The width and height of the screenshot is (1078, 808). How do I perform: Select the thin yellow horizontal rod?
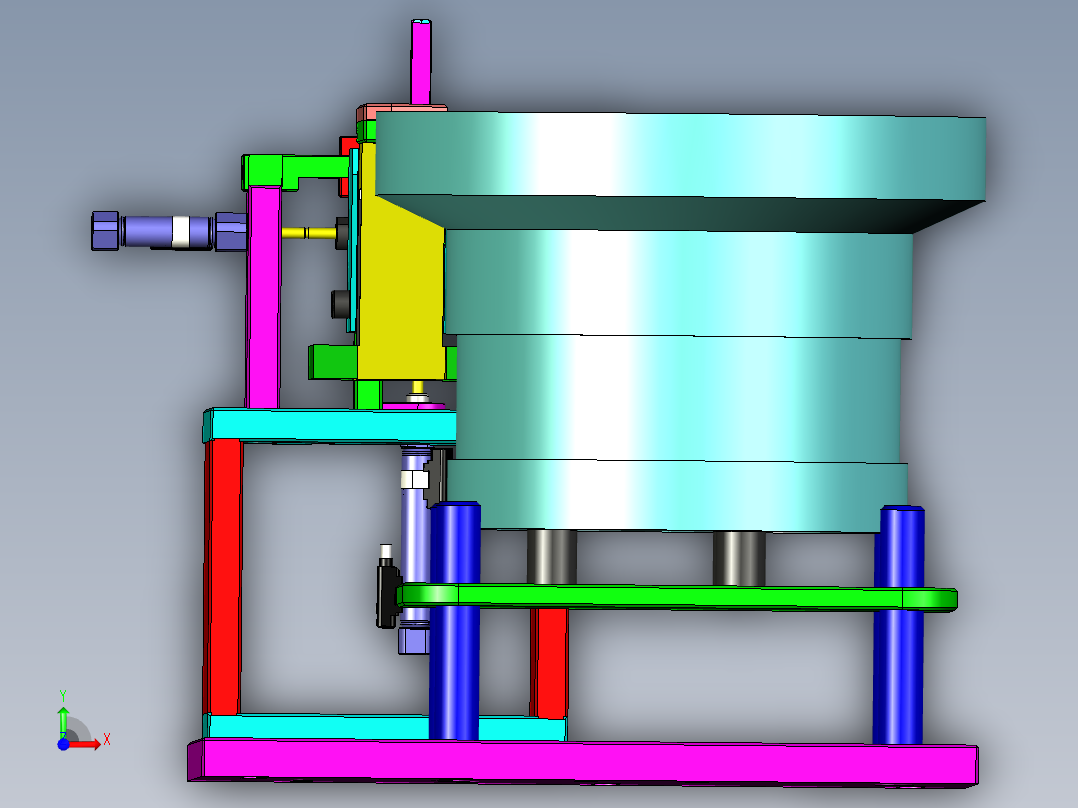(x=308, y=232)
